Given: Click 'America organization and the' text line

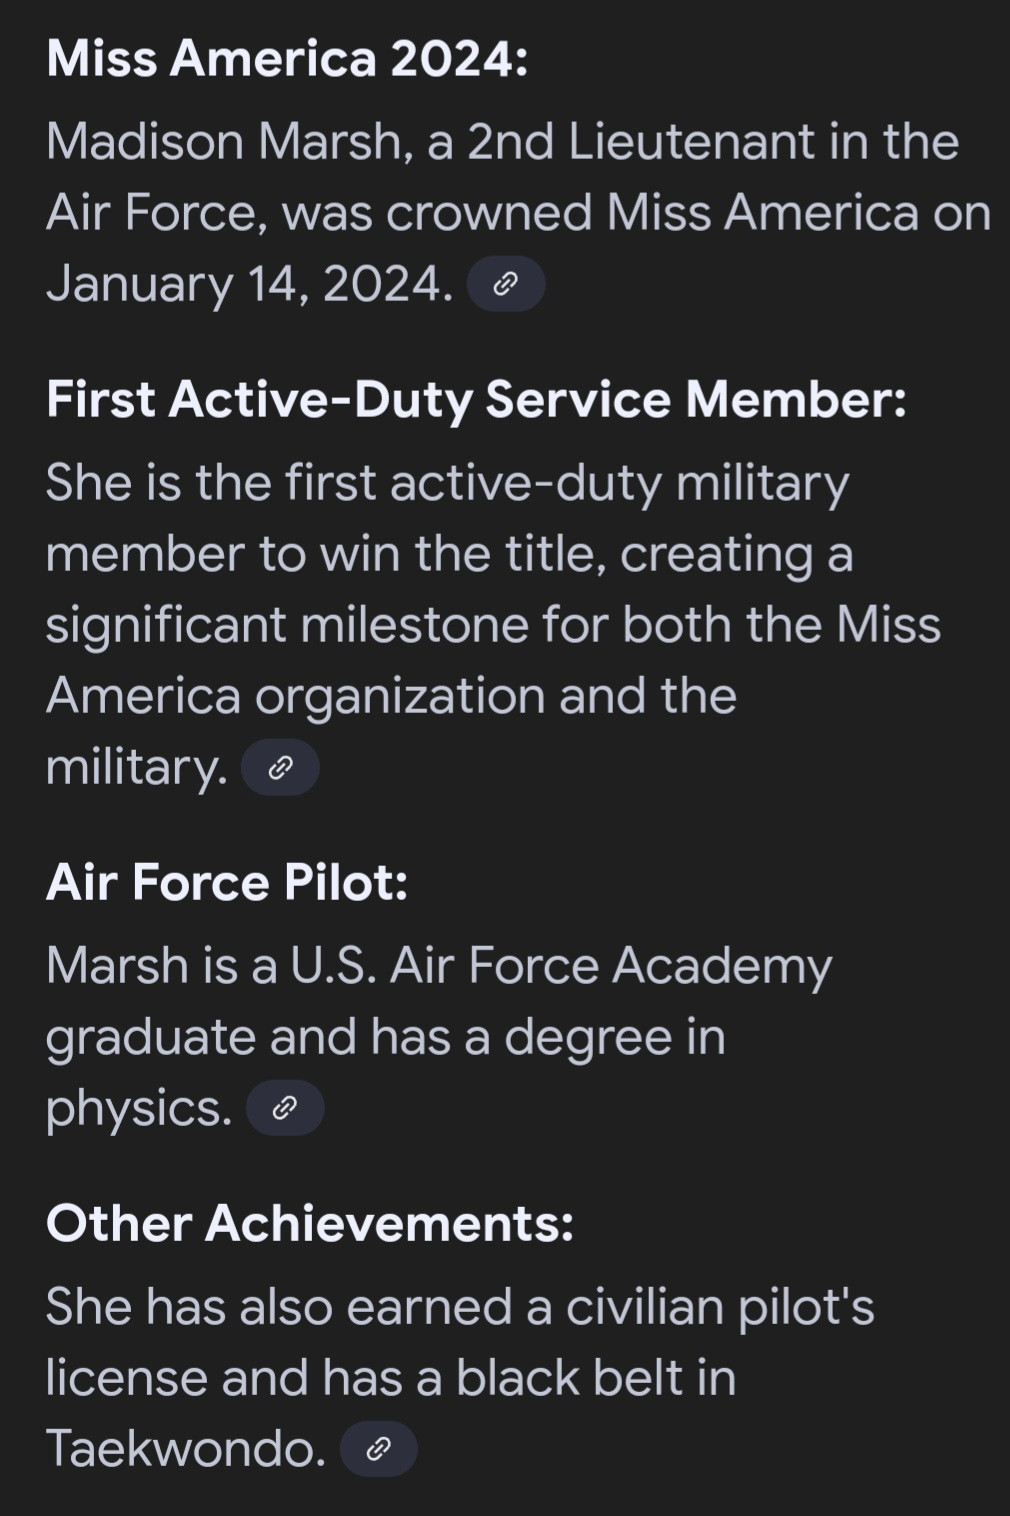Looking at the screenshot, I should (391, 696).
